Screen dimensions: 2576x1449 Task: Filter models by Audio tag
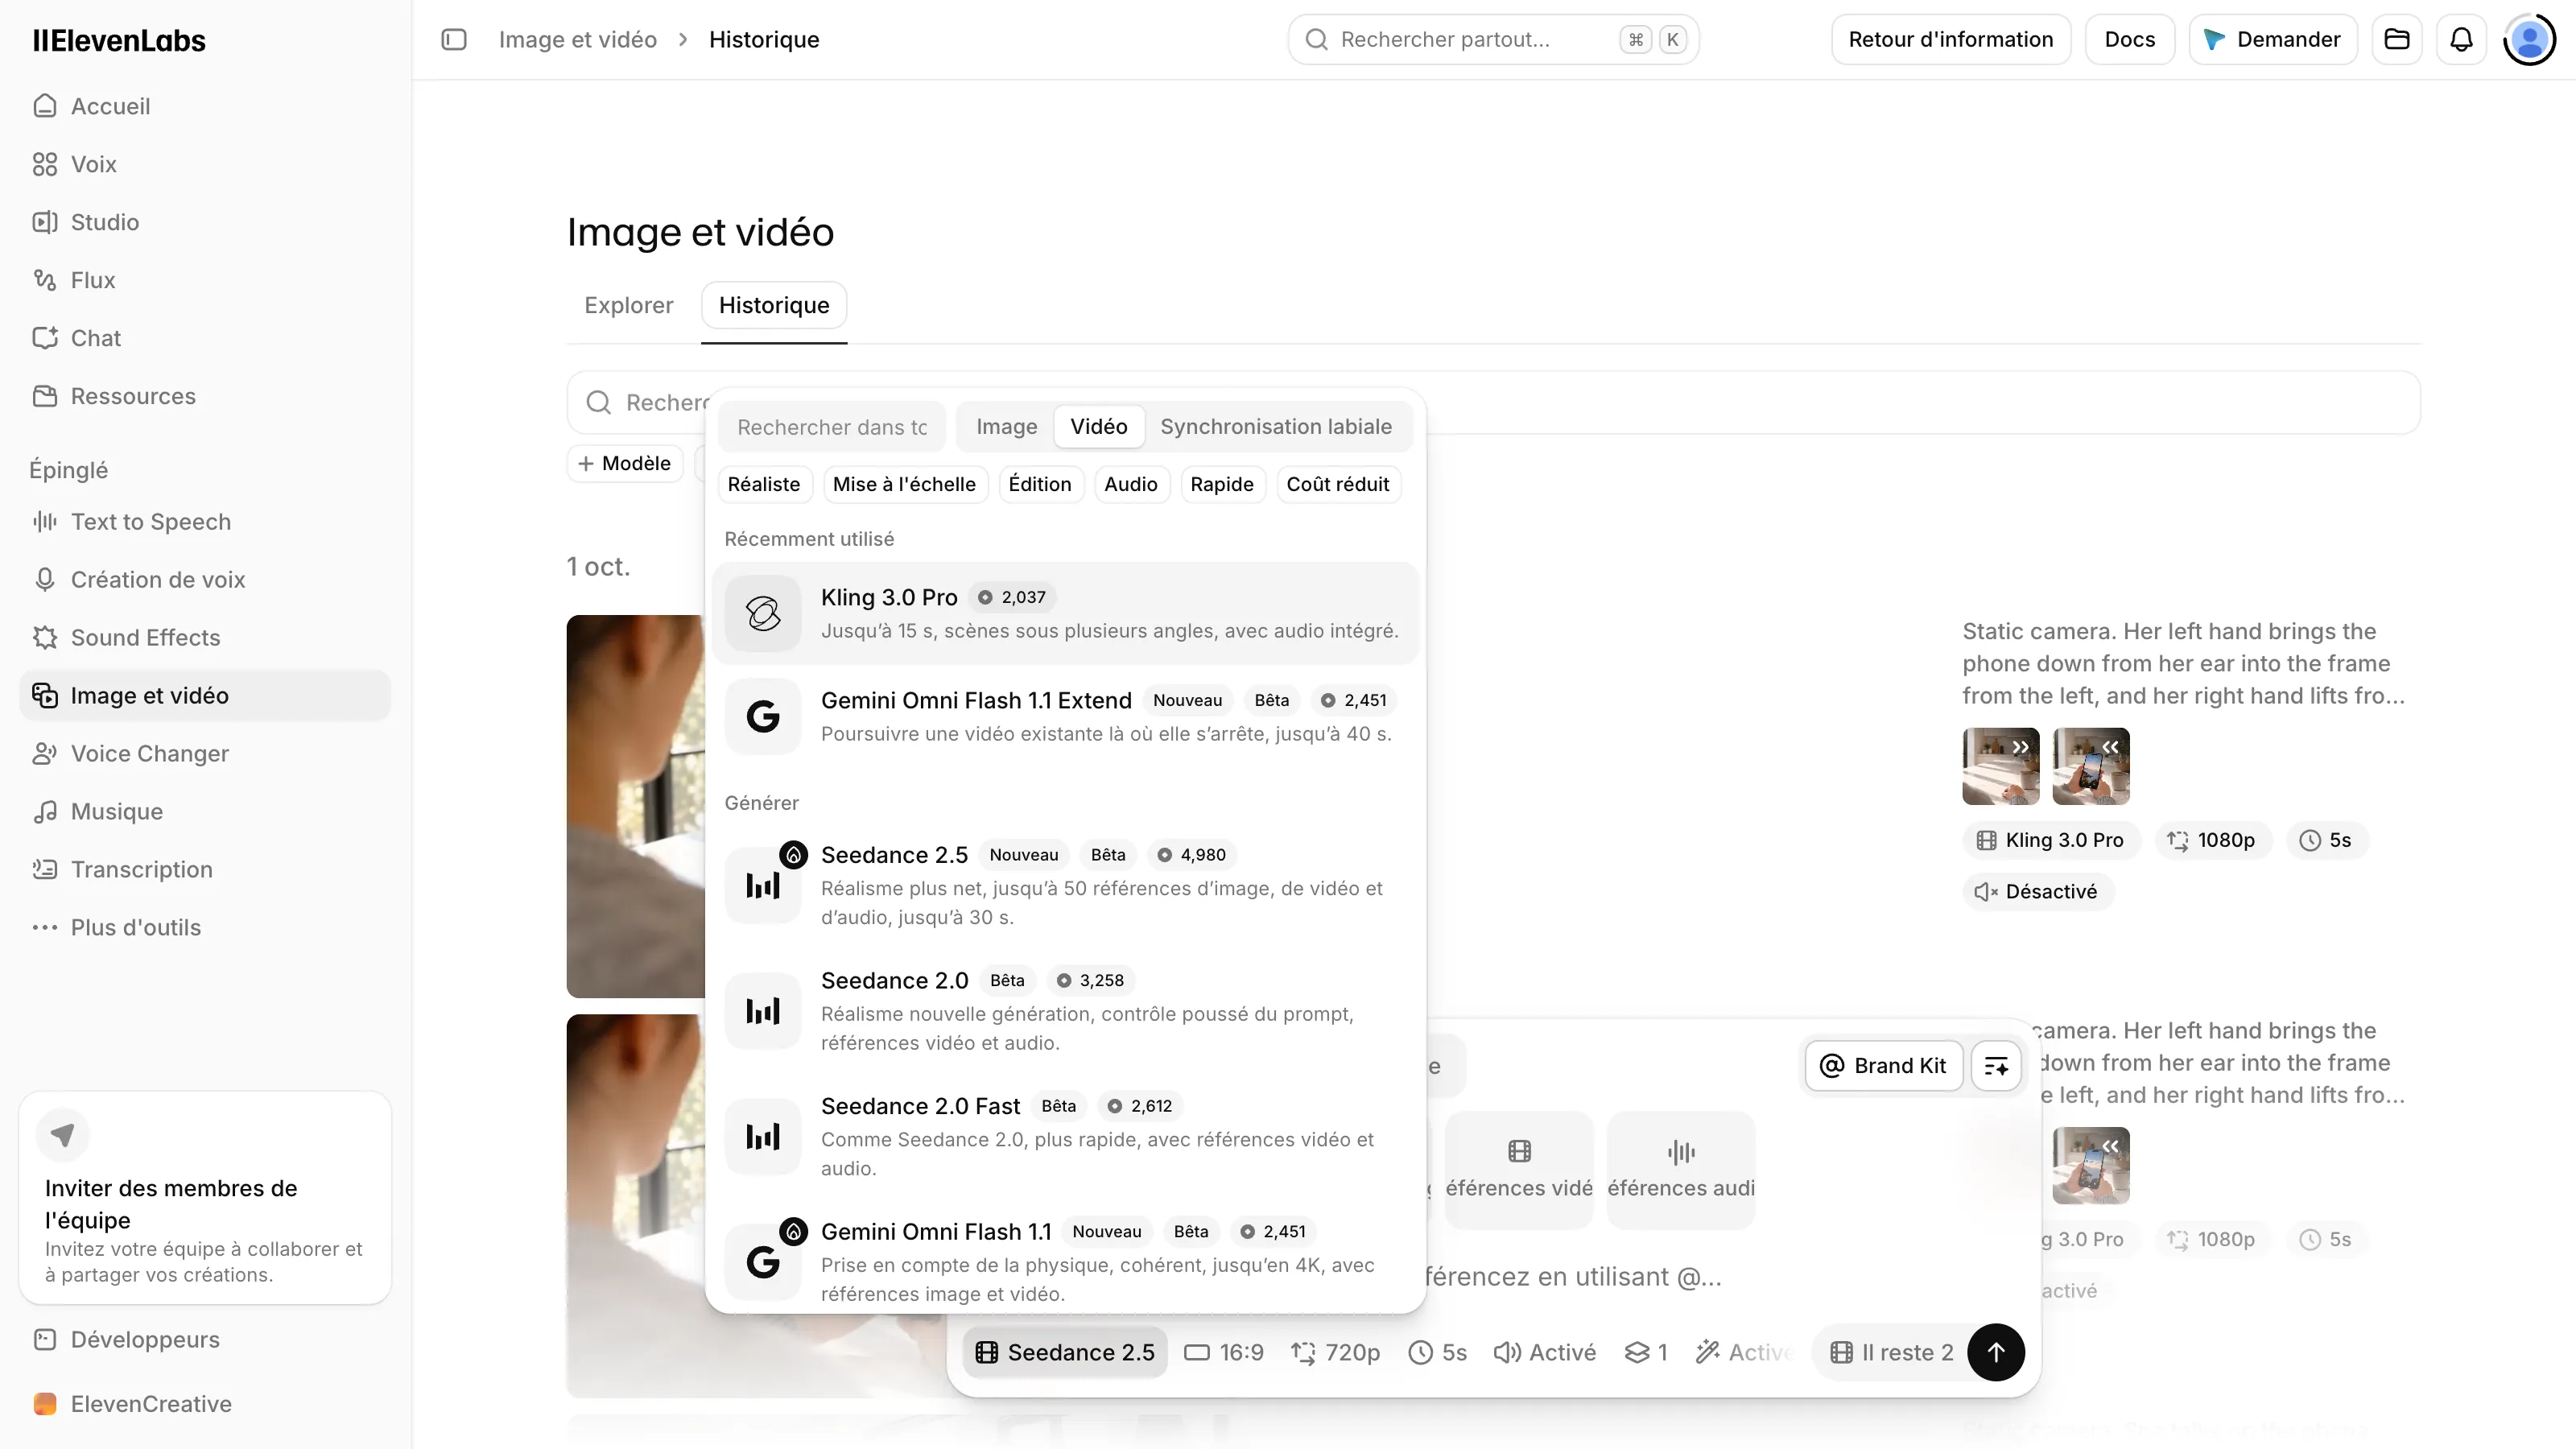[1131, 484]
